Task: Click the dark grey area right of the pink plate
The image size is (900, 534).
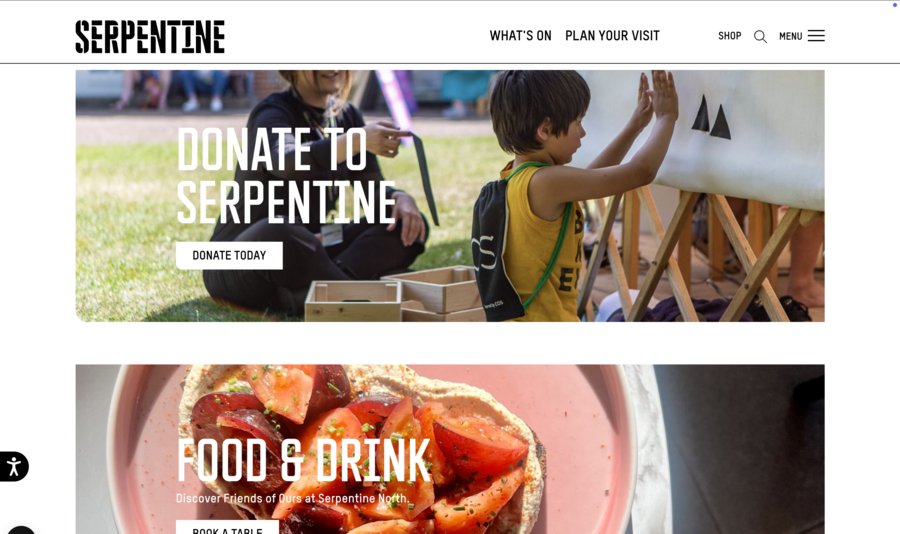Action: coord(740,449)
